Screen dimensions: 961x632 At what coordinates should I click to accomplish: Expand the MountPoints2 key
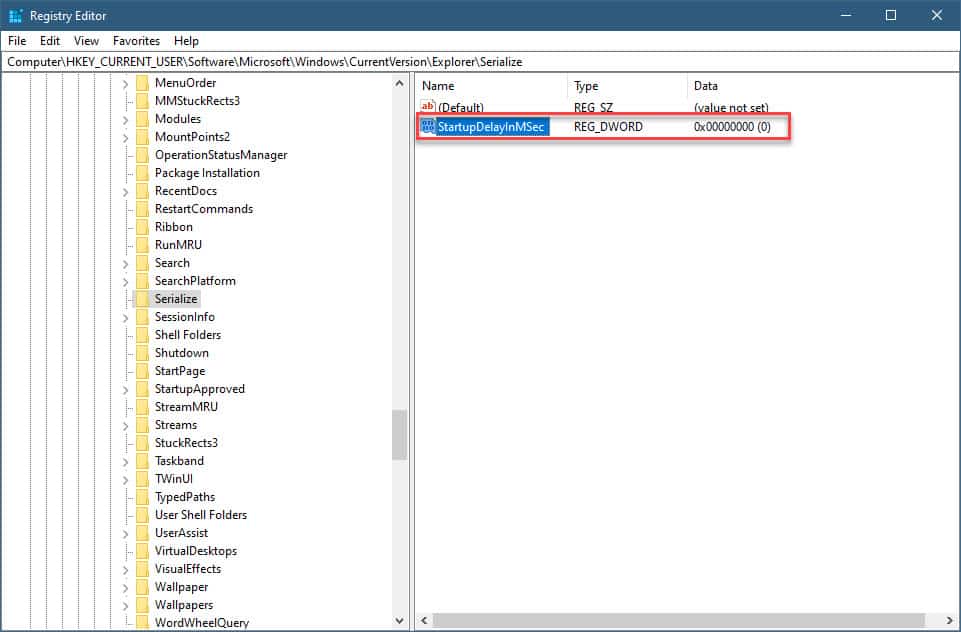click(125, 137)
